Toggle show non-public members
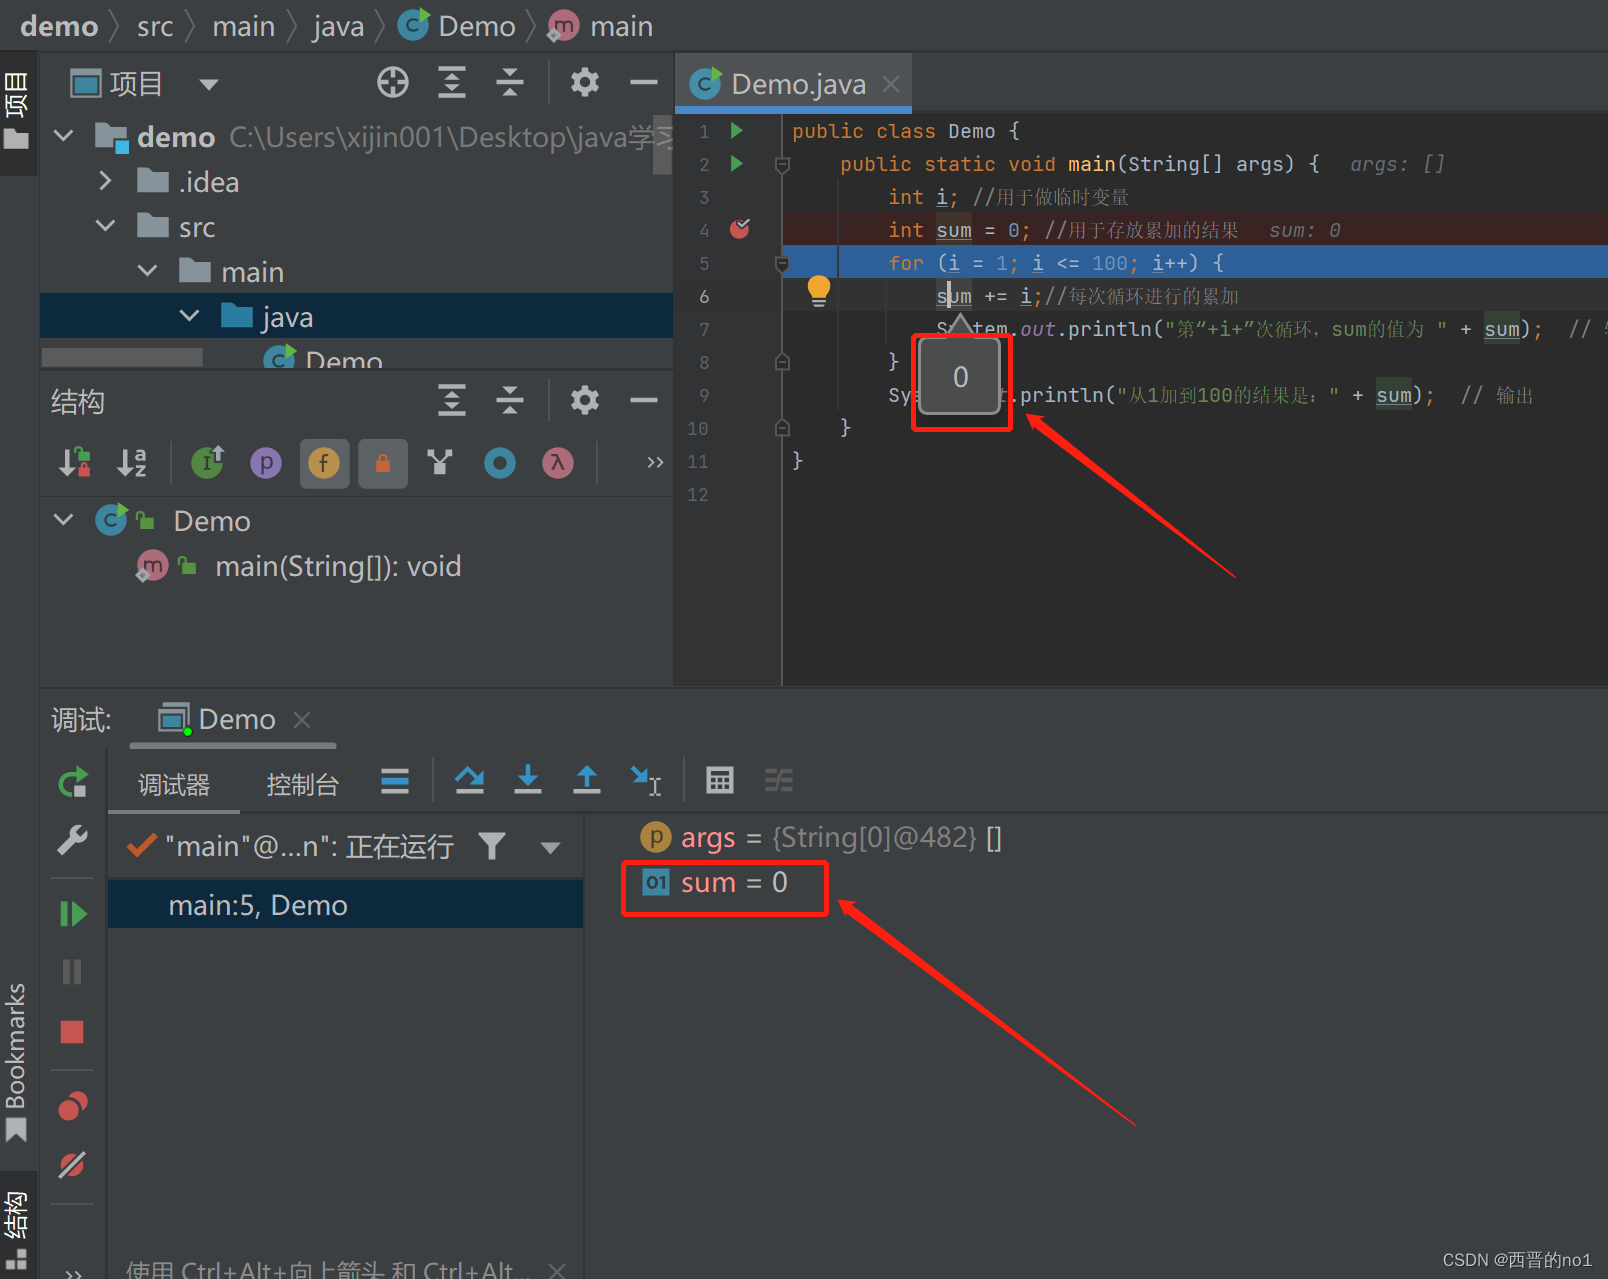The image size is (1608, 1279). coord(383,463)
